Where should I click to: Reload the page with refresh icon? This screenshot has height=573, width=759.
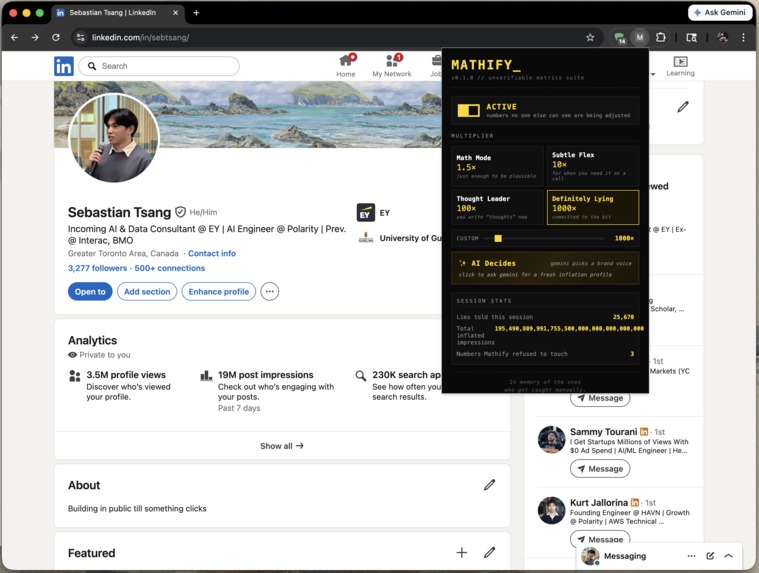pyautogui.click(x=56, y=37)
